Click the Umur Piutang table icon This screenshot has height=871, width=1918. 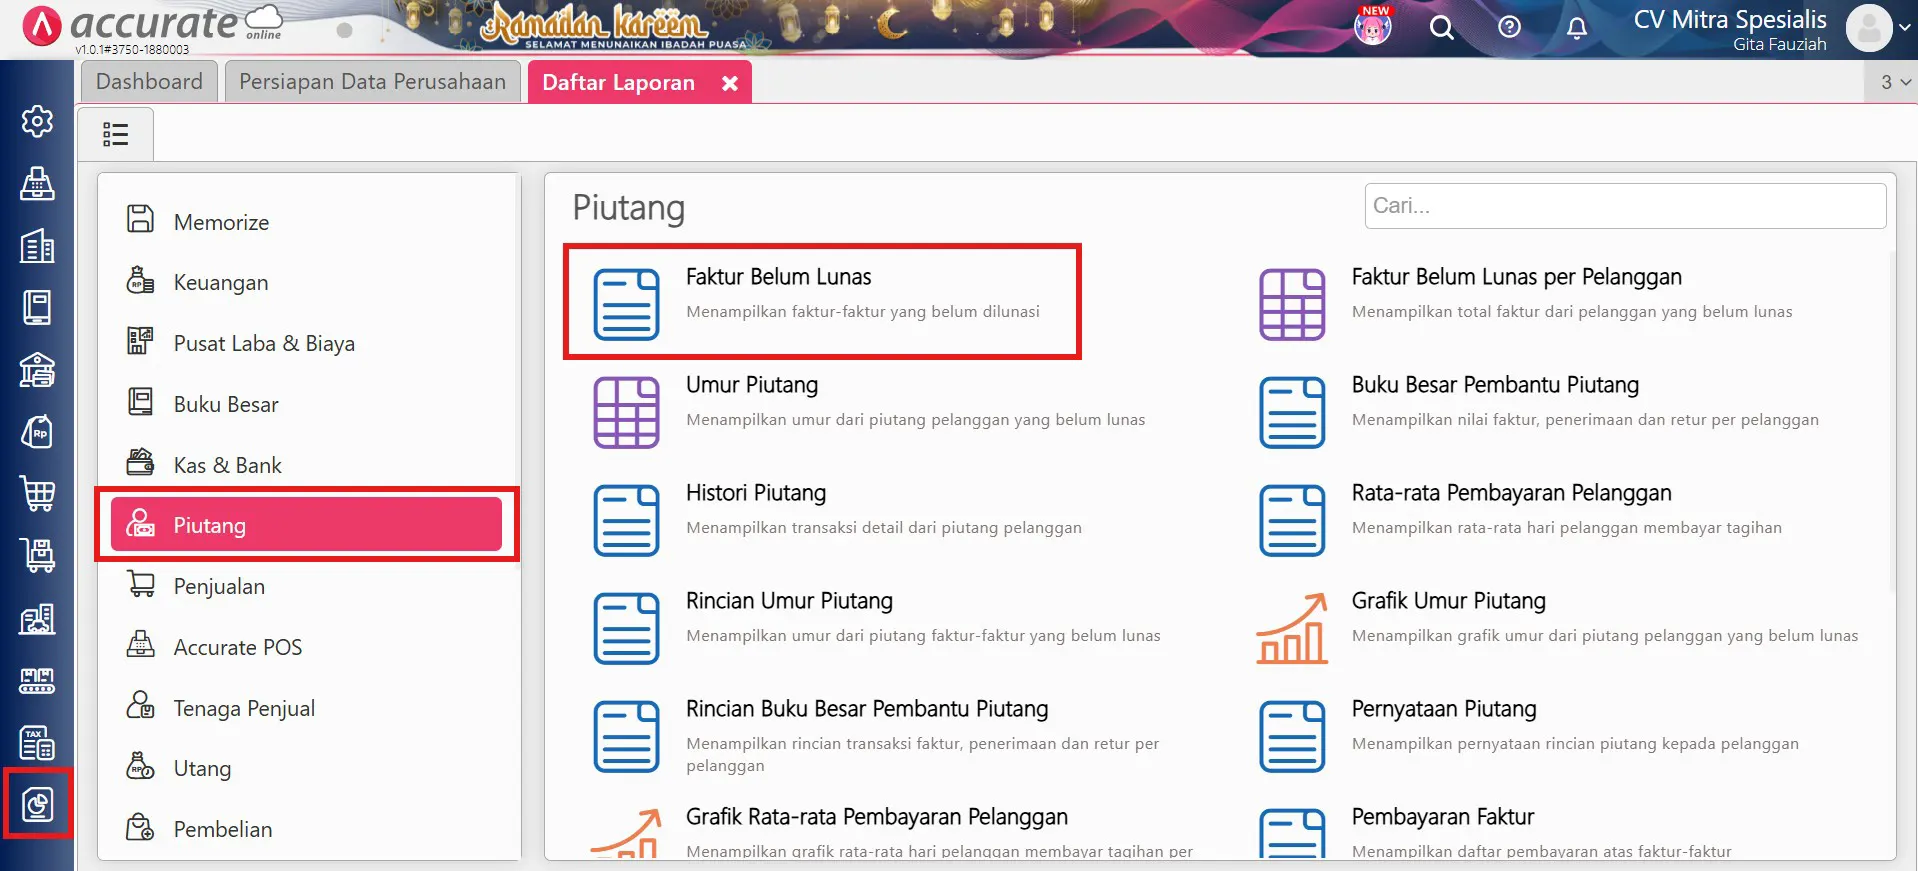click(x=626, y=412)
